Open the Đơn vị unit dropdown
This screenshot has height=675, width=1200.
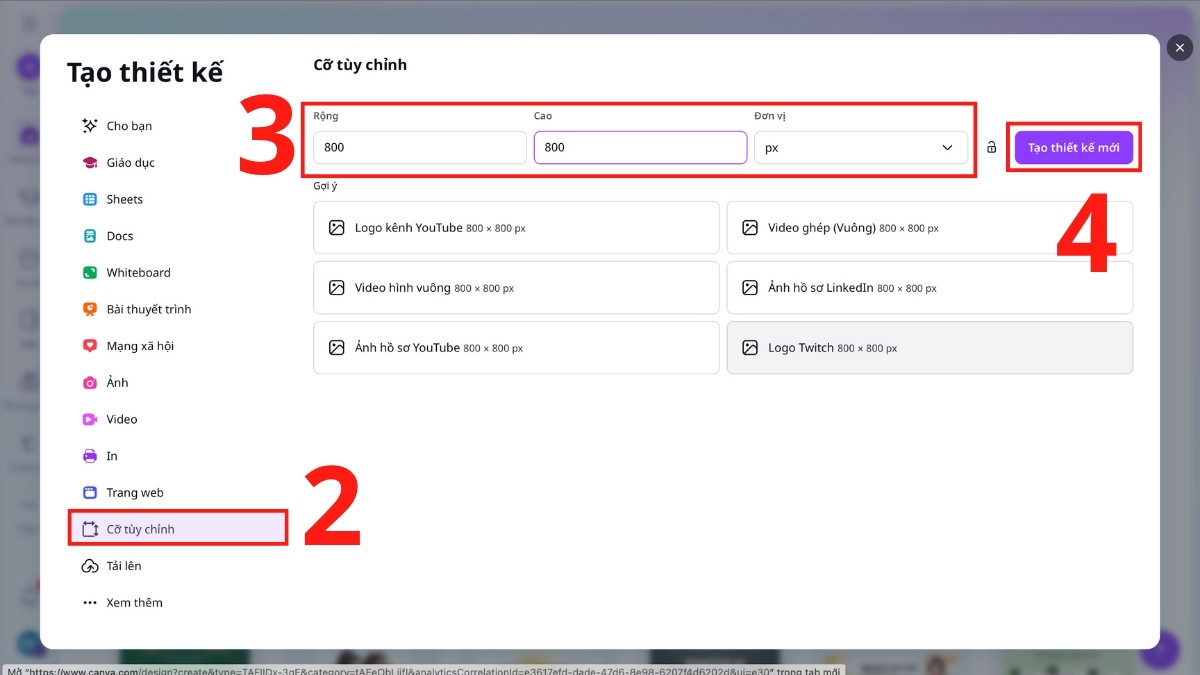861,146
